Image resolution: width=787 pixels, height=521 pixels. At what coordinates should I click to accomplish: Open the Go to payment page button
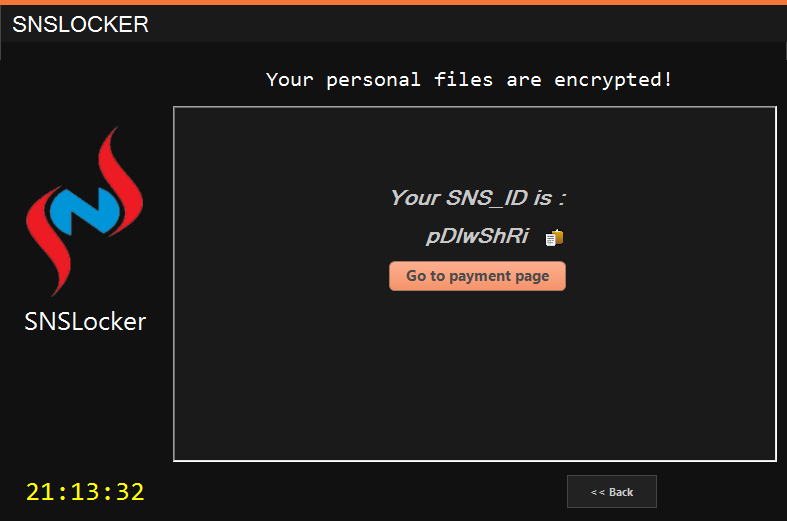point(477,276)
